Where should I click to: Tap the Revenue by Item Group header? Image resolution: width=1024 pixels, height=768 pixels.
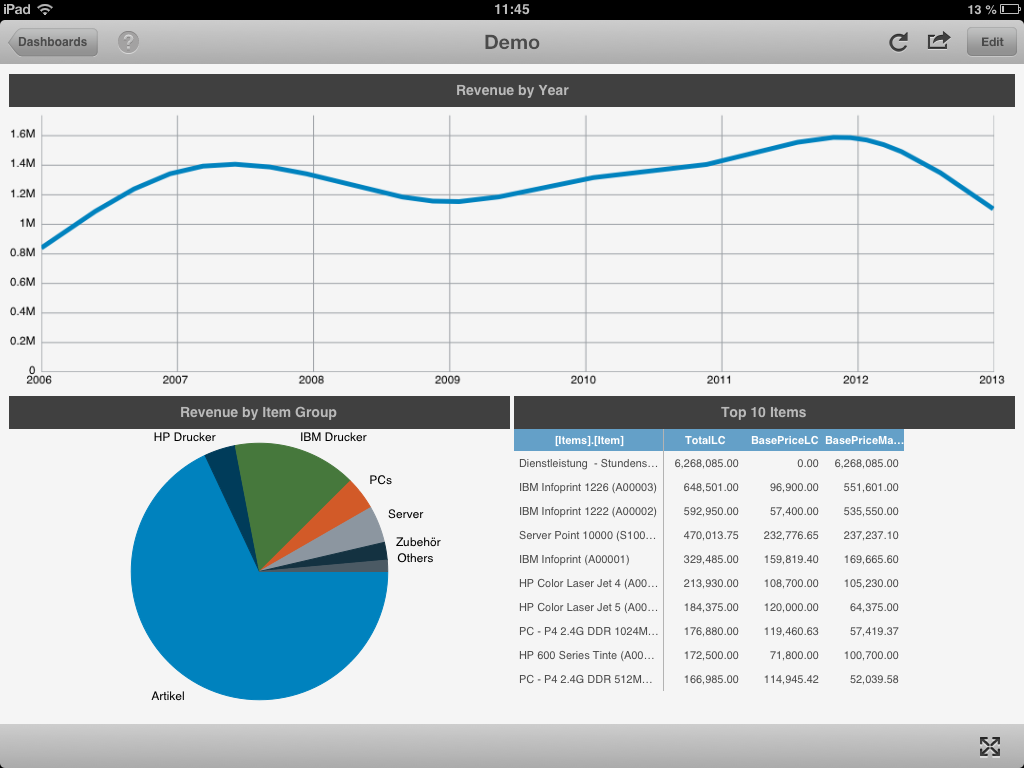pyautogui.click(x=259, y=412)
